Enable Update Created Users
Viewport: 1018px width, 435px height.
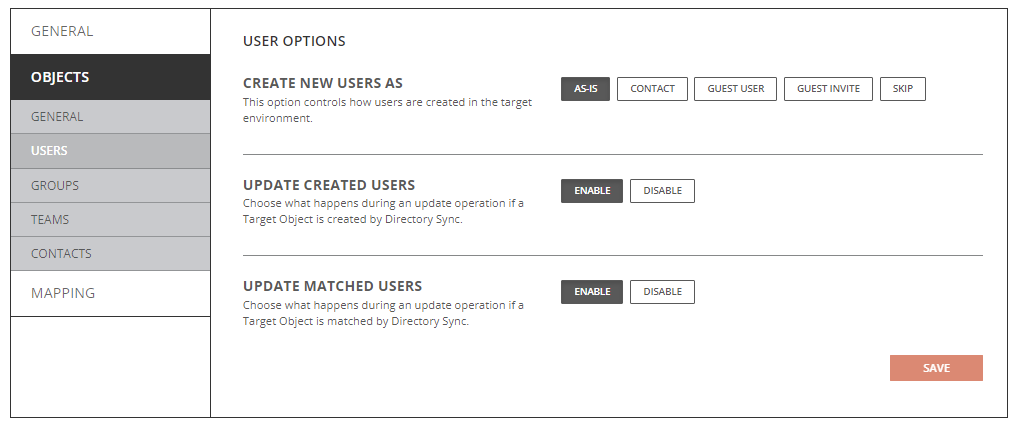coord(592,191)
